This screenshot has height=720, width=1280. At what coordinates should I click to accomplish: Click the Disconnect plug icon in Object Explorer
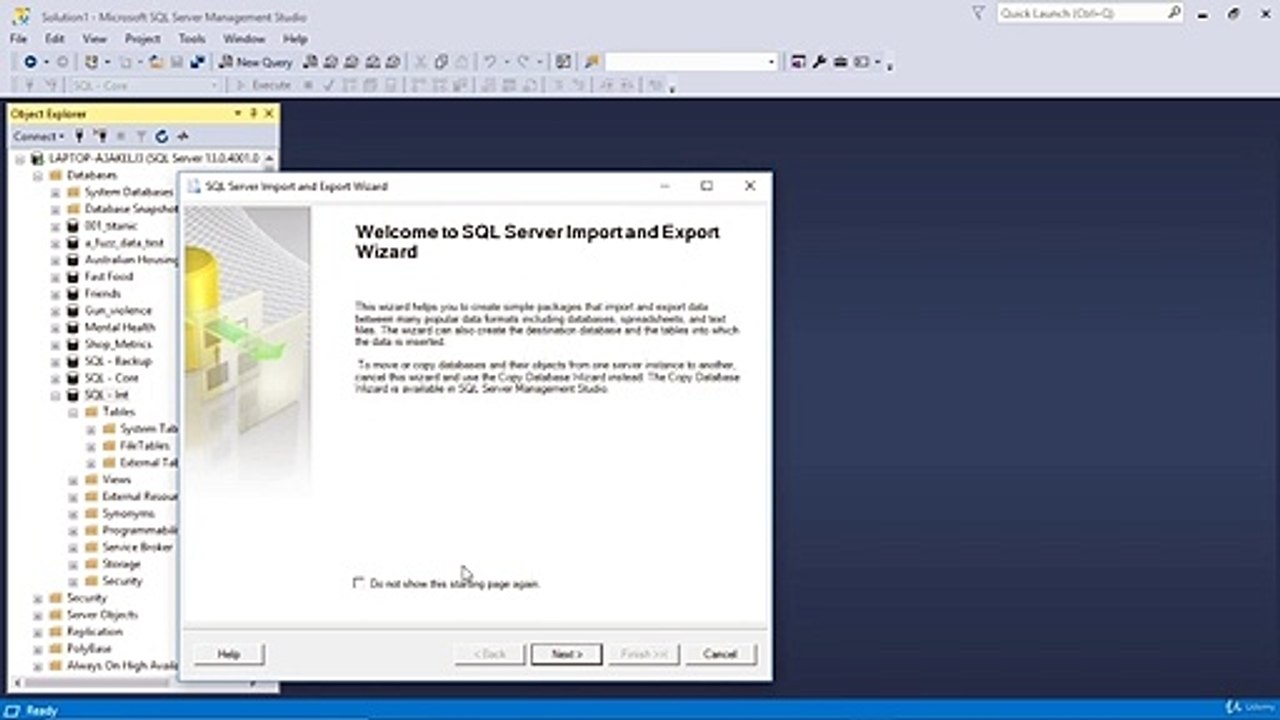click(100, 136)
